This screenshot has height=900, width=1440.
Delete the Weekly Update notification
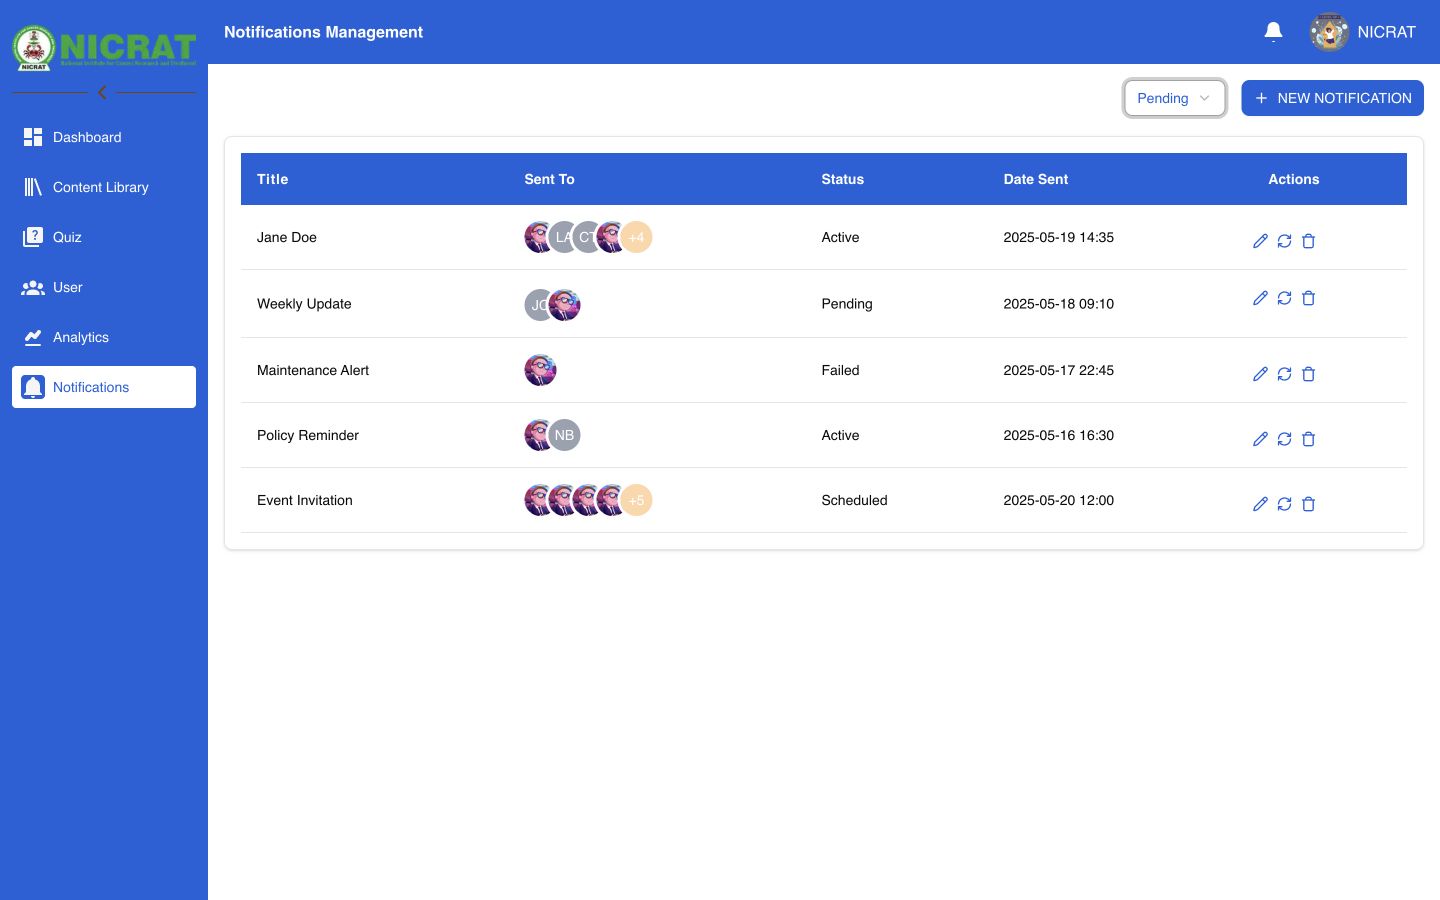1308,298
